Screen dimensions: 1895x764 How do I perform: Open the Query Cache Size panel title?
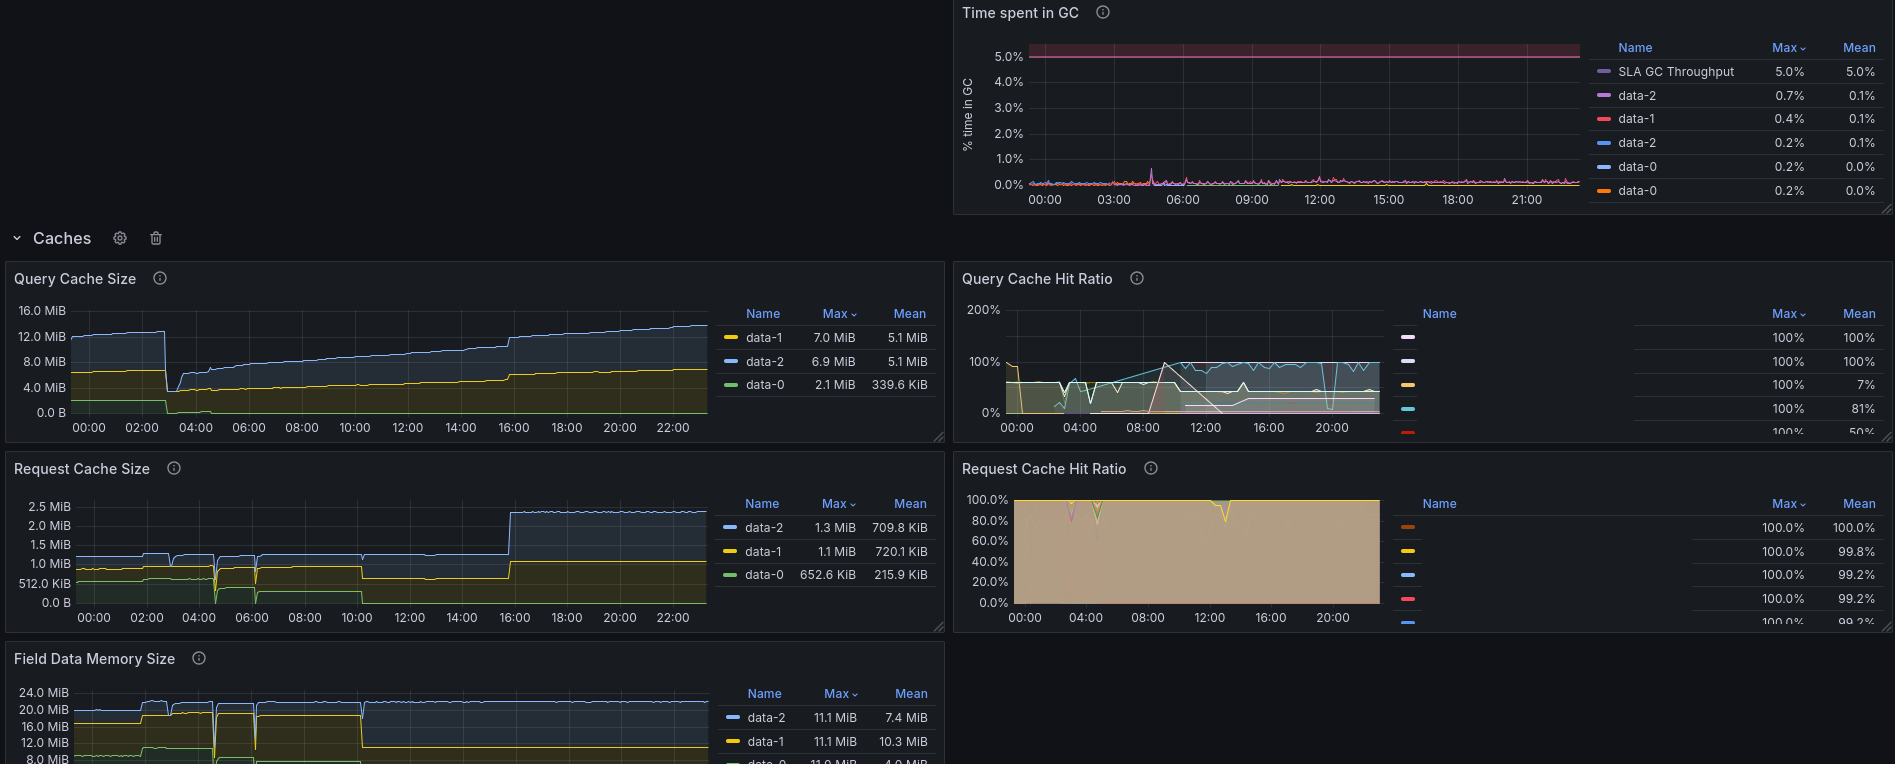coord(75,279)
